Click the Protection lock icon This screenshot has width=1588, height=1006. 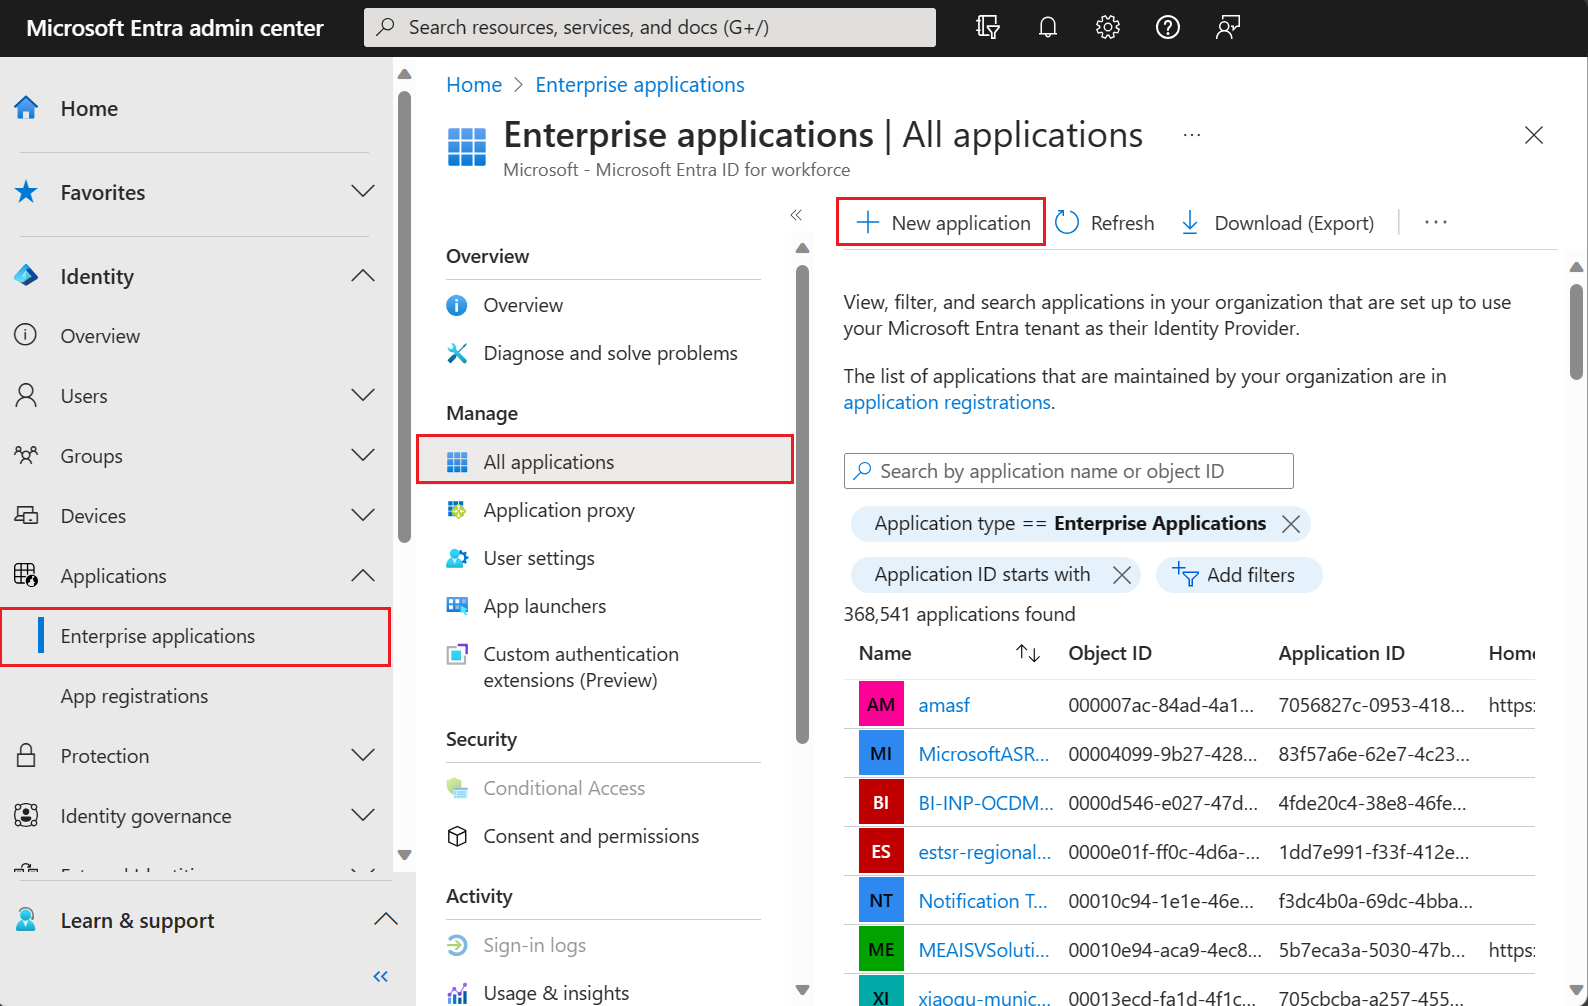(26, 756)
